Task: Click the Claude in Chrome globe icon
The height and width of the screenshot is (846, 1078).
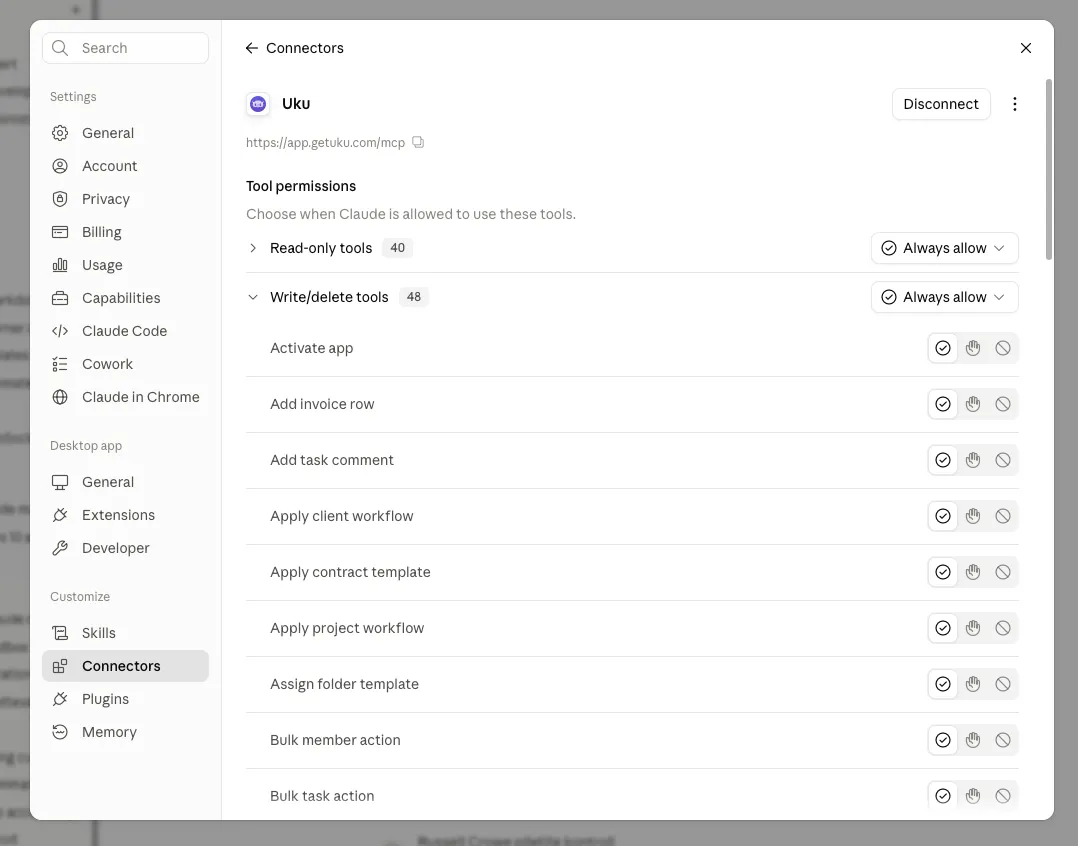Action: (x=60, y=397)
